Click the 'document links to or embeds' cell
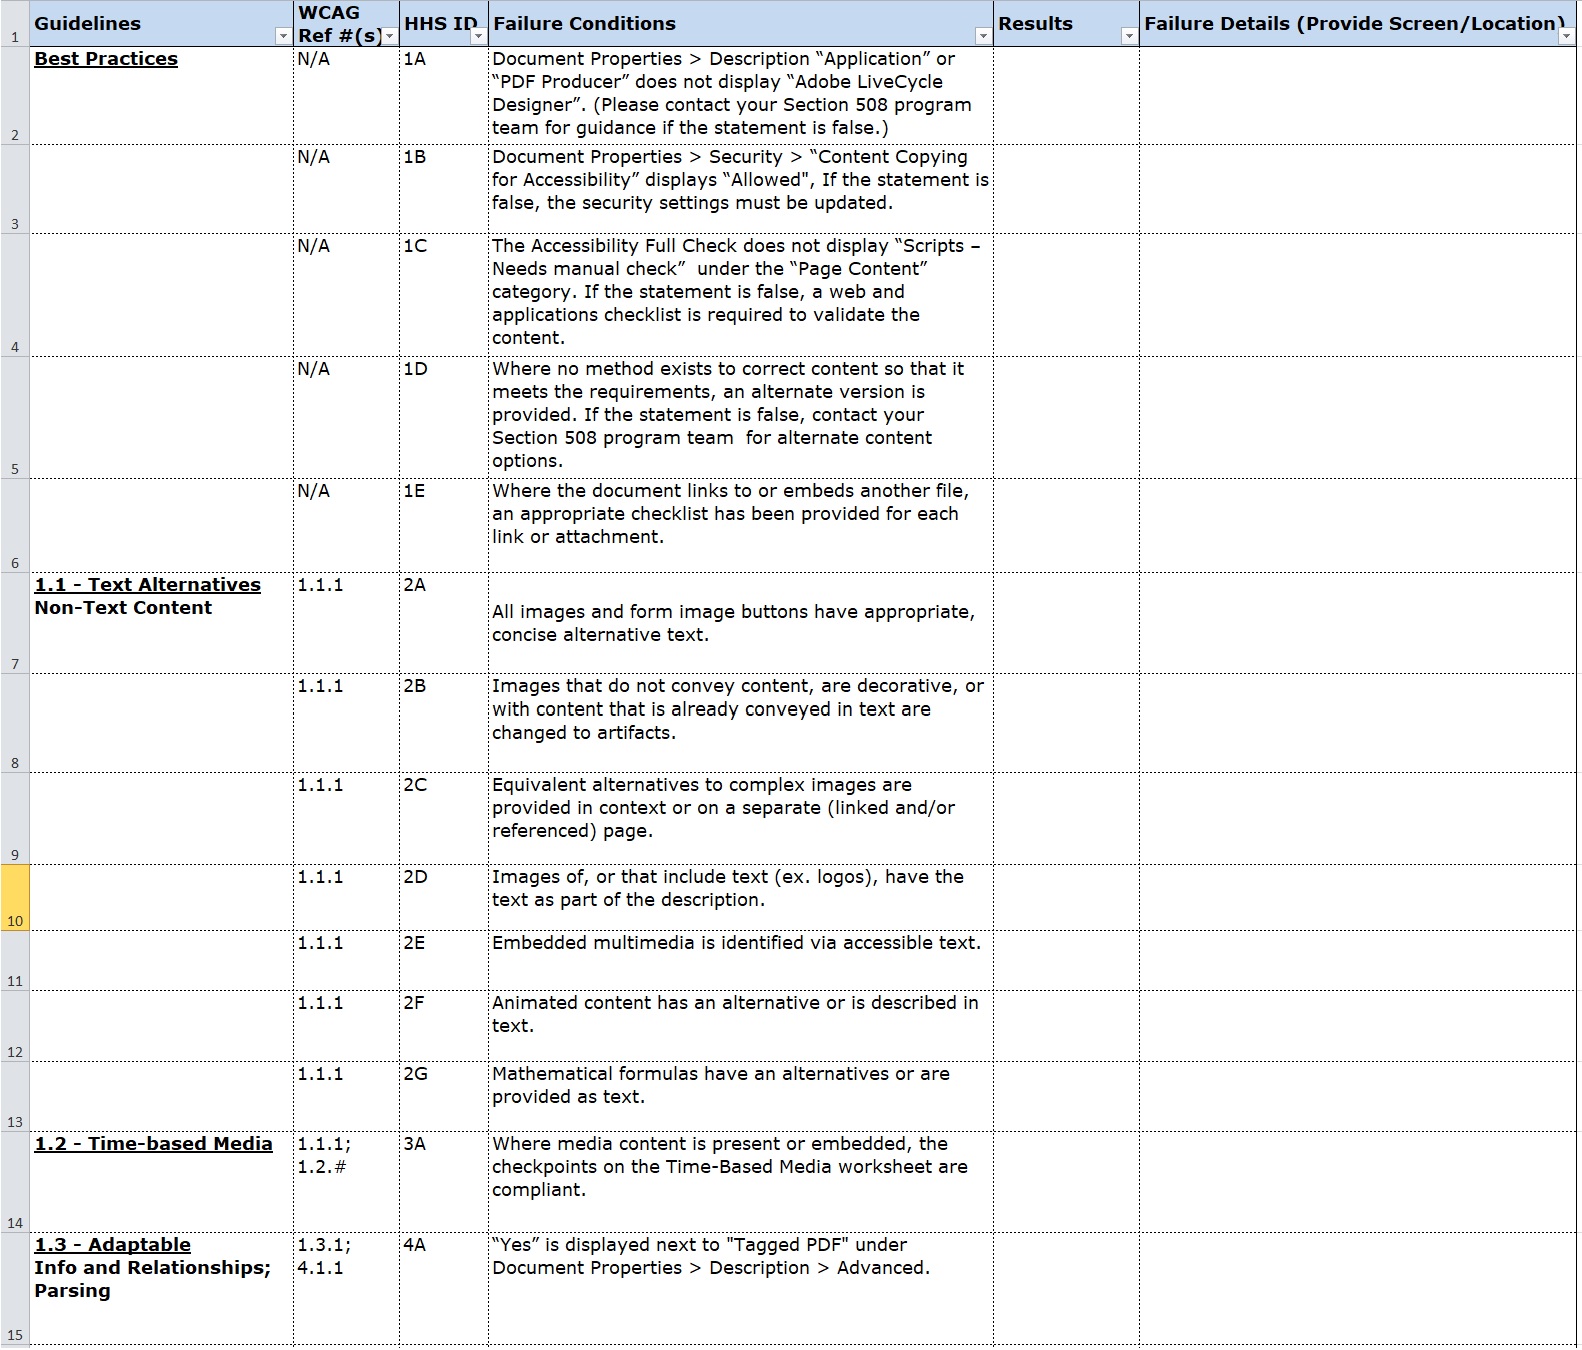The height and width of the screenshot is (1350, 1582). (741, 525)
